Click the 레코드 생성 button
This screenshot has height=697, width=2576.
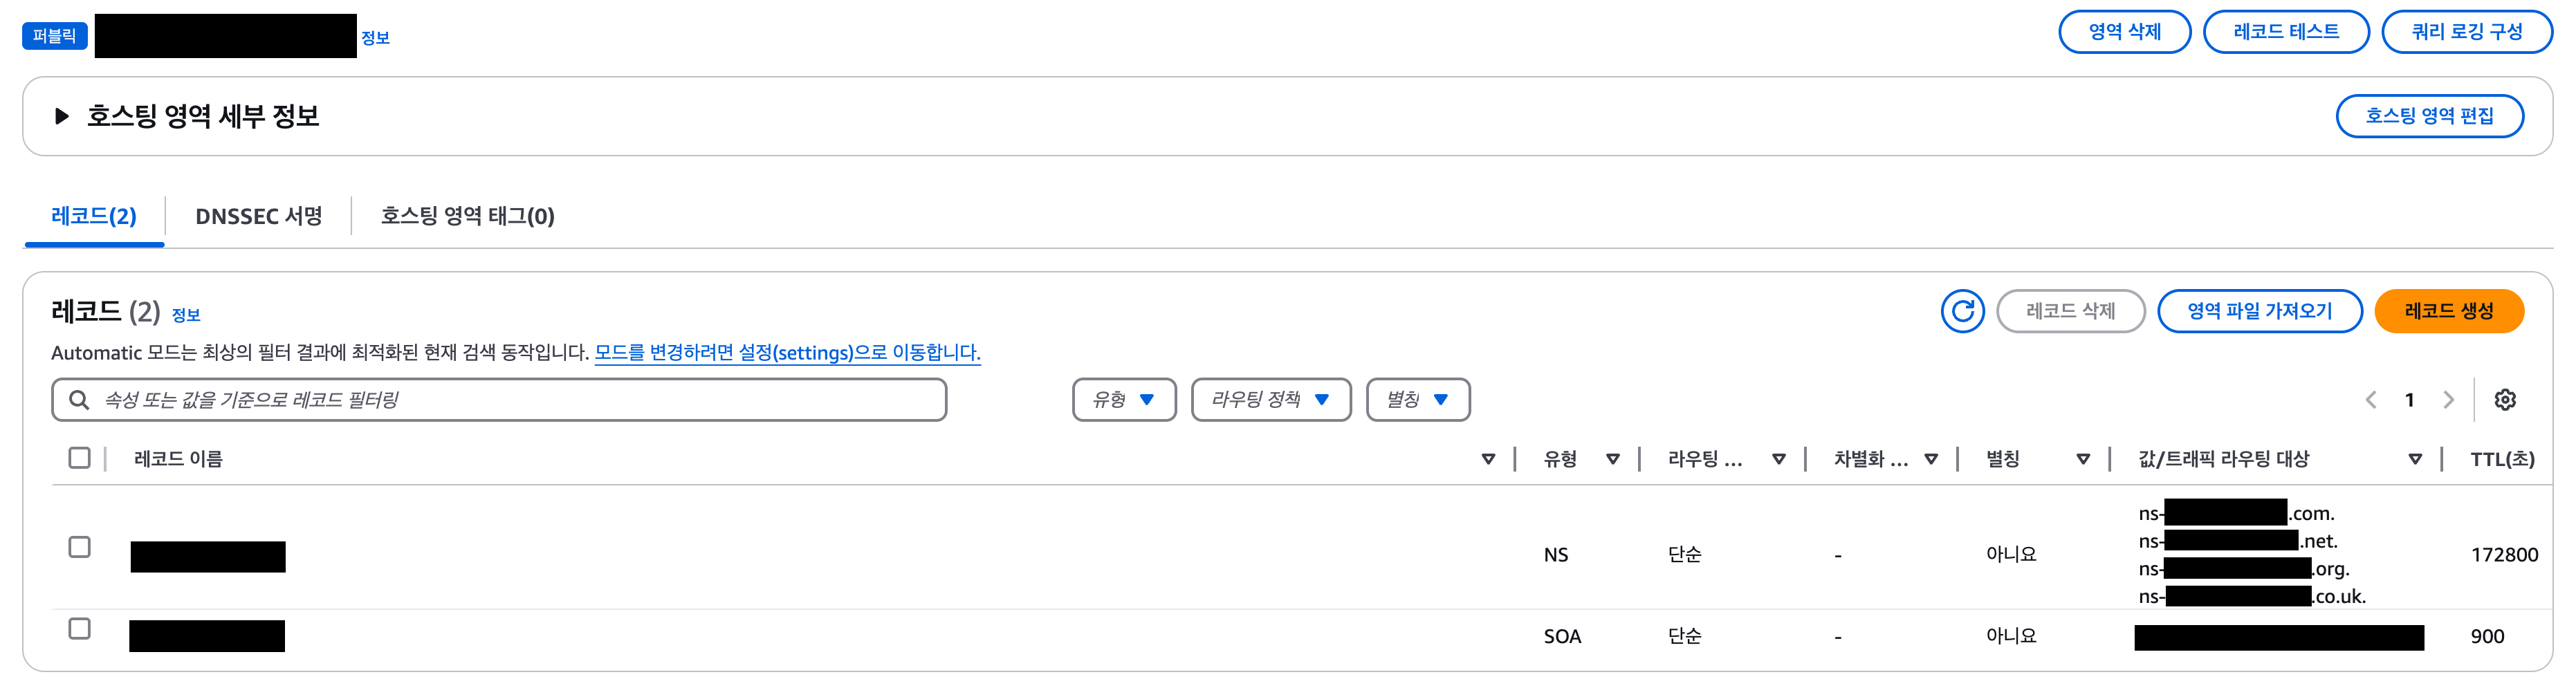[x=2448, y=311]
